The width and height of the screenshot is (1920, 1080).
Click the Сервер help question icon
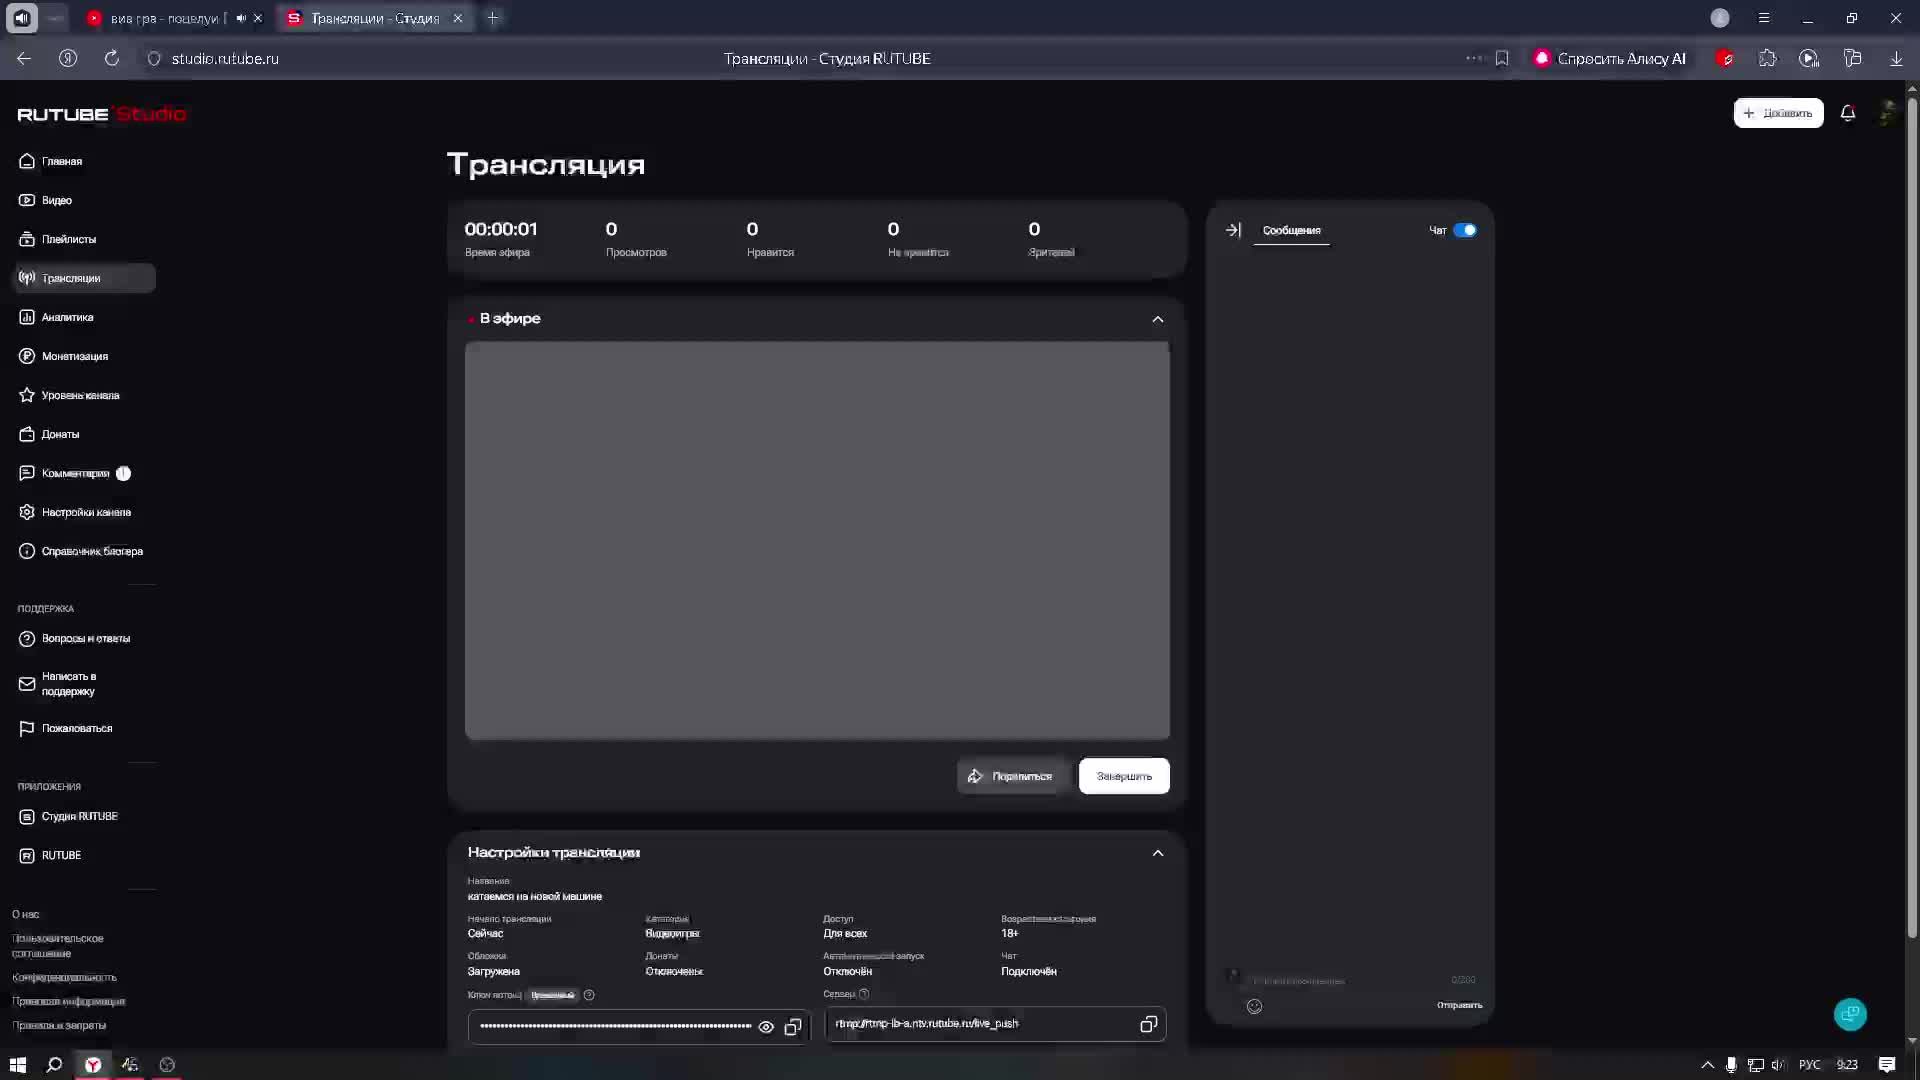pos(864,994)
